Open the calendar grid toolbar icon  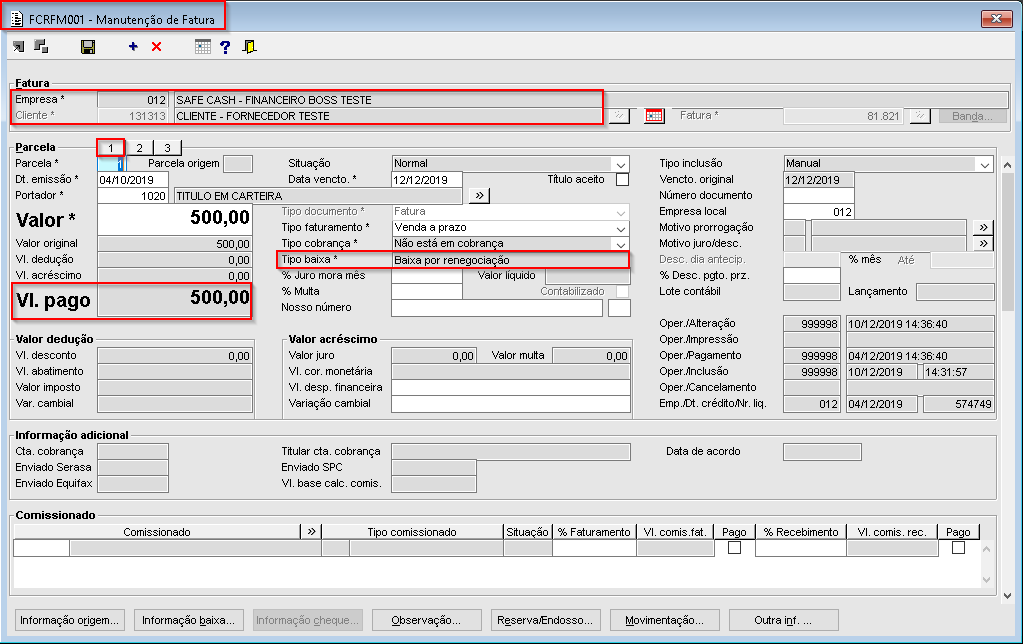203,46
